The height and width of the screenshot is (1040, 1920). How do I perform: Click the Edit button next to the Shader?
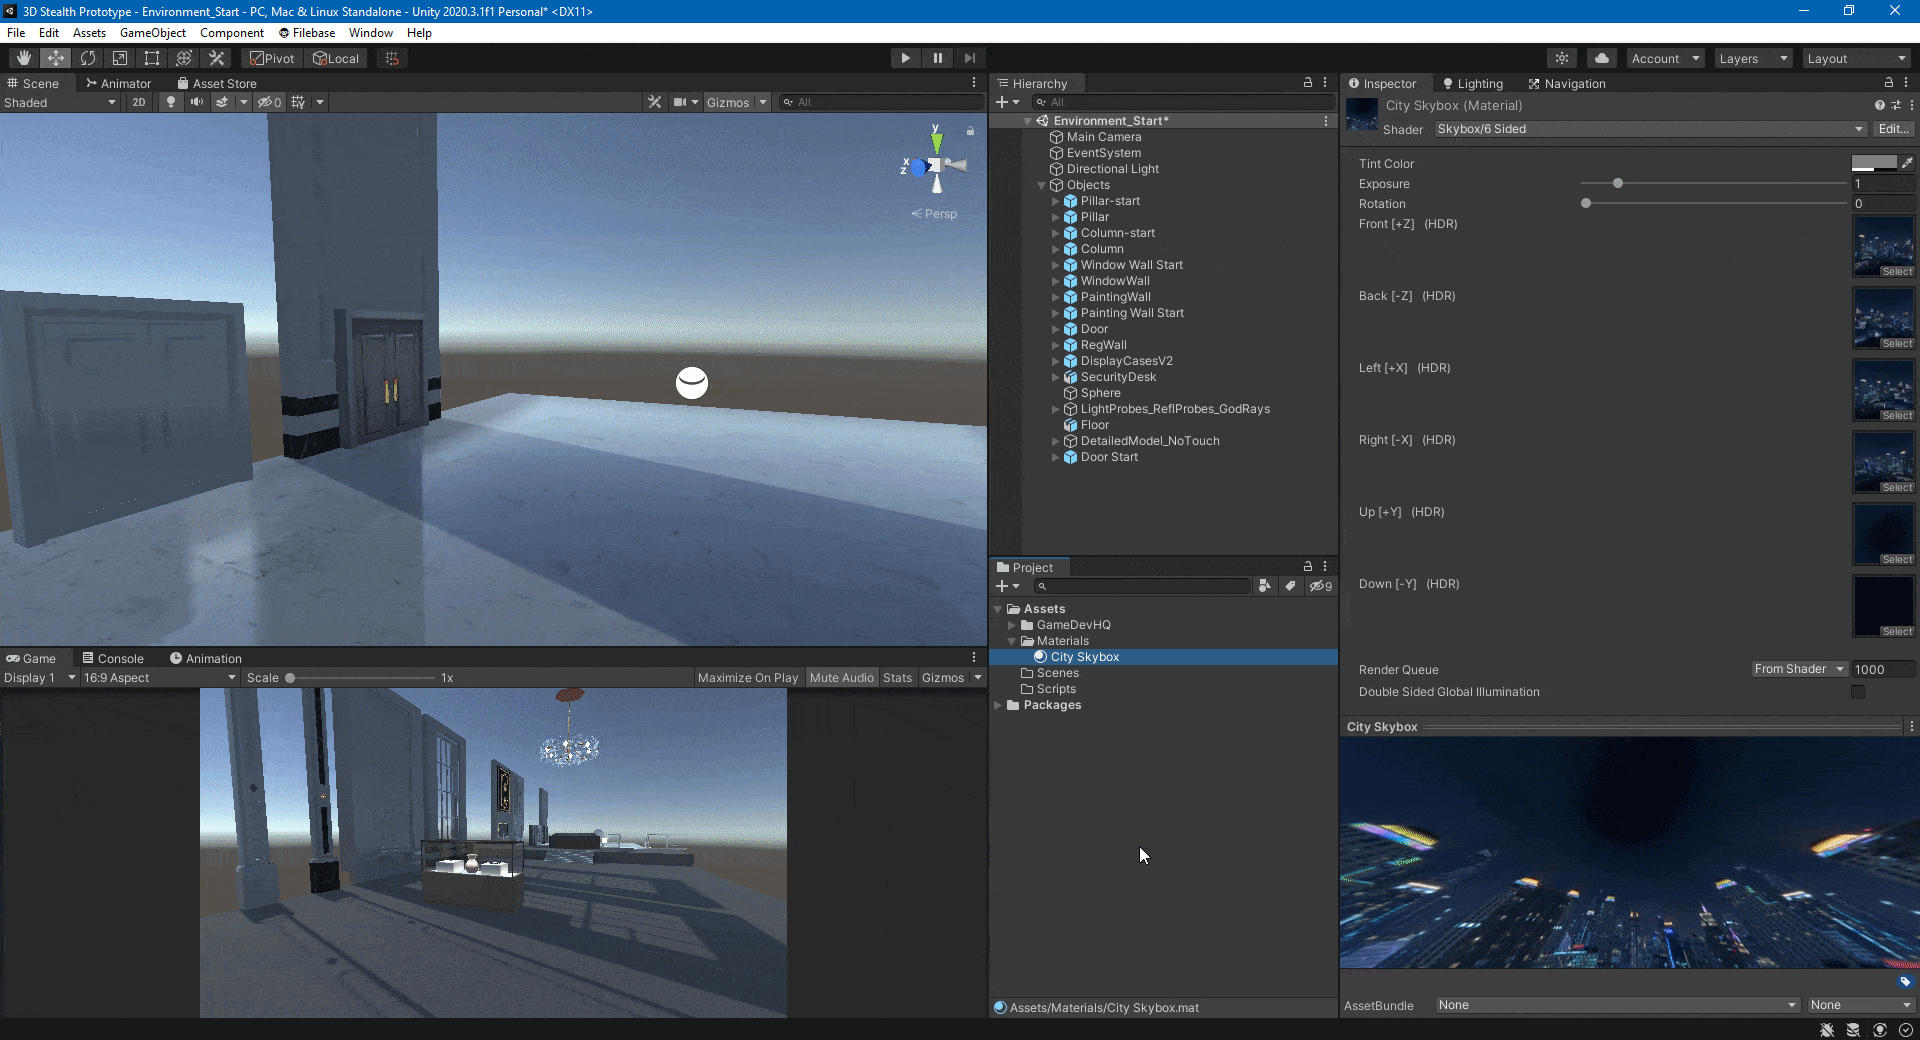[x=1892, y=129]
